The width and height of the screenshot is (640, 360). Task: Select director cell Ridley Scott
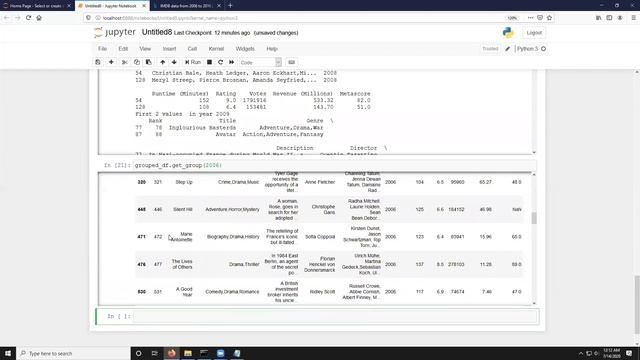(322, 291)
